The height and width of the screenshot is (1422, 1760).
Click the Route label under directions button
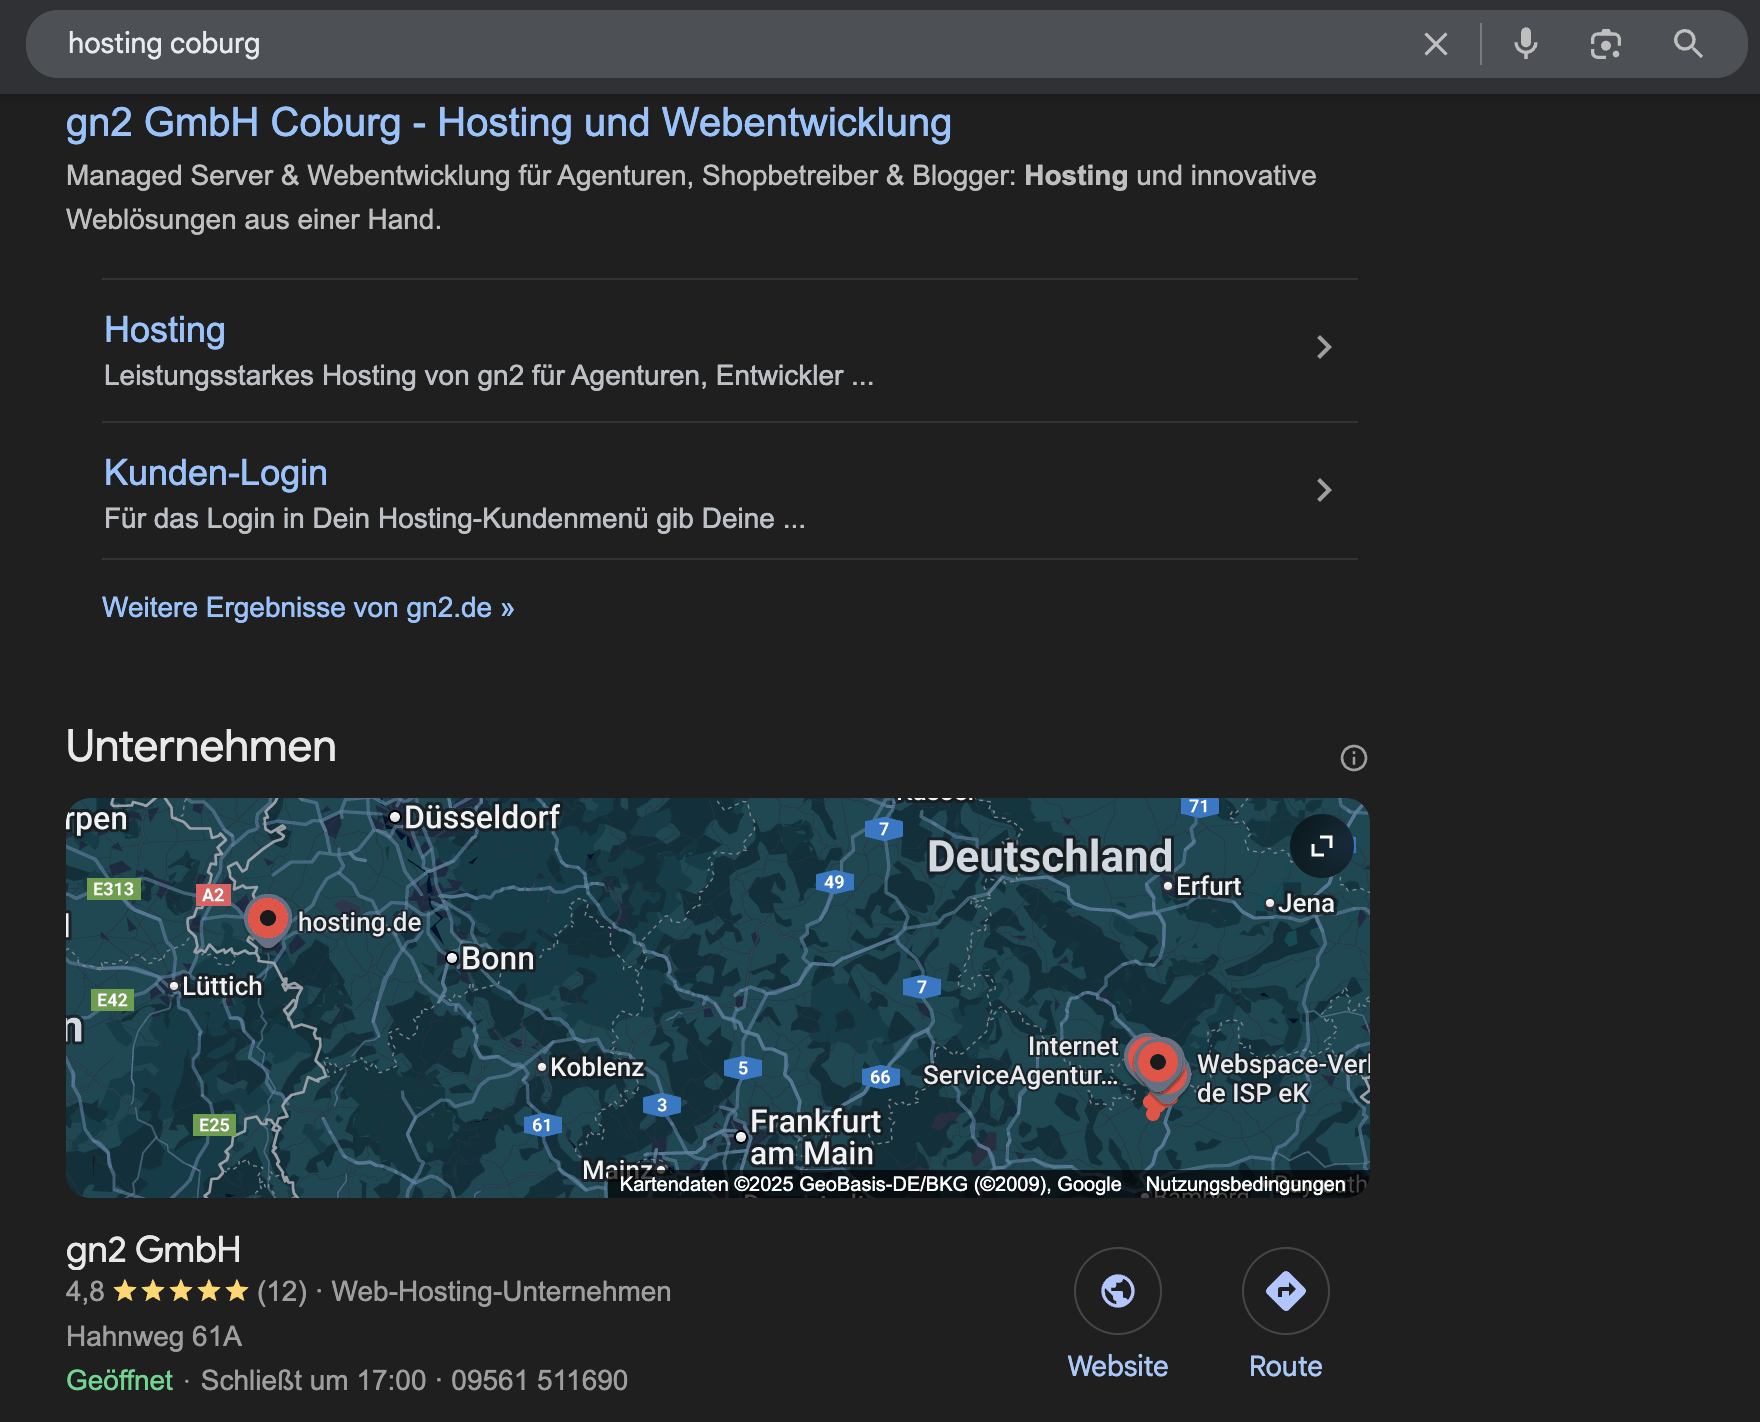pyautogui.click(x=1285, y=1366)
